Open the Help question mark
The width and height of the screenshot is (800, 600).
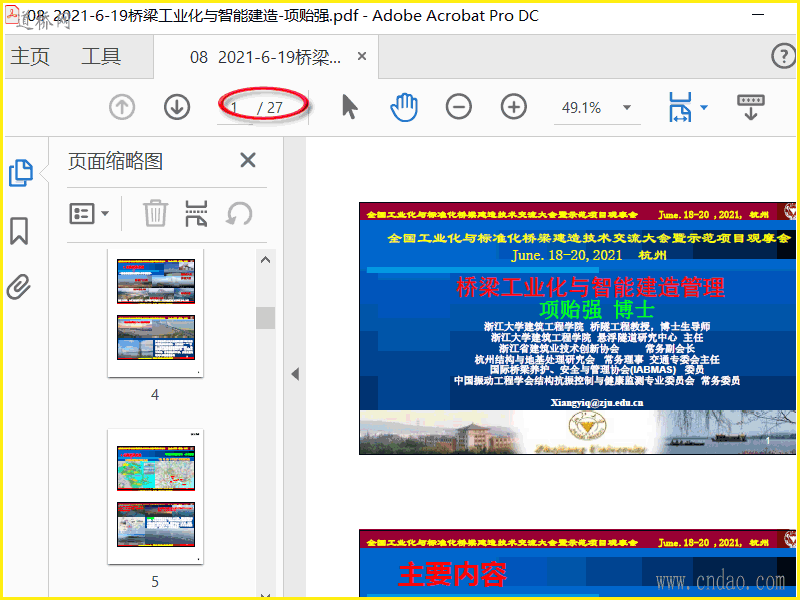point(783,56)
